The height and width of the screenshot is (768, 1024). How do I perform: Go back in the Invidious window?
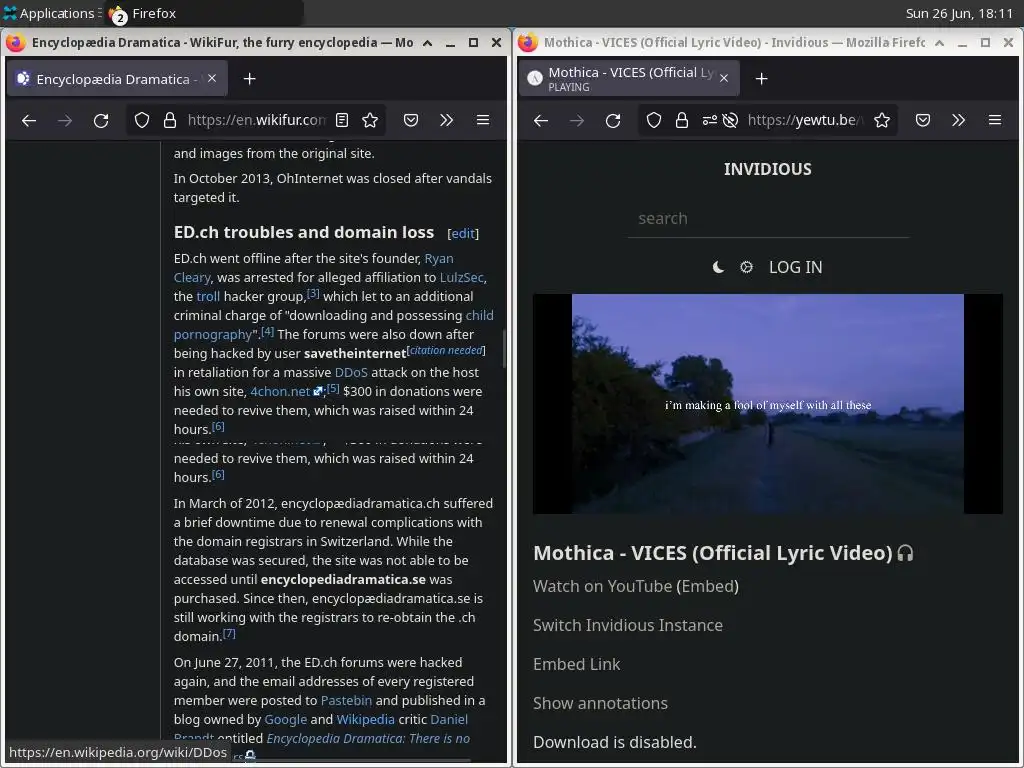point(541,120)
